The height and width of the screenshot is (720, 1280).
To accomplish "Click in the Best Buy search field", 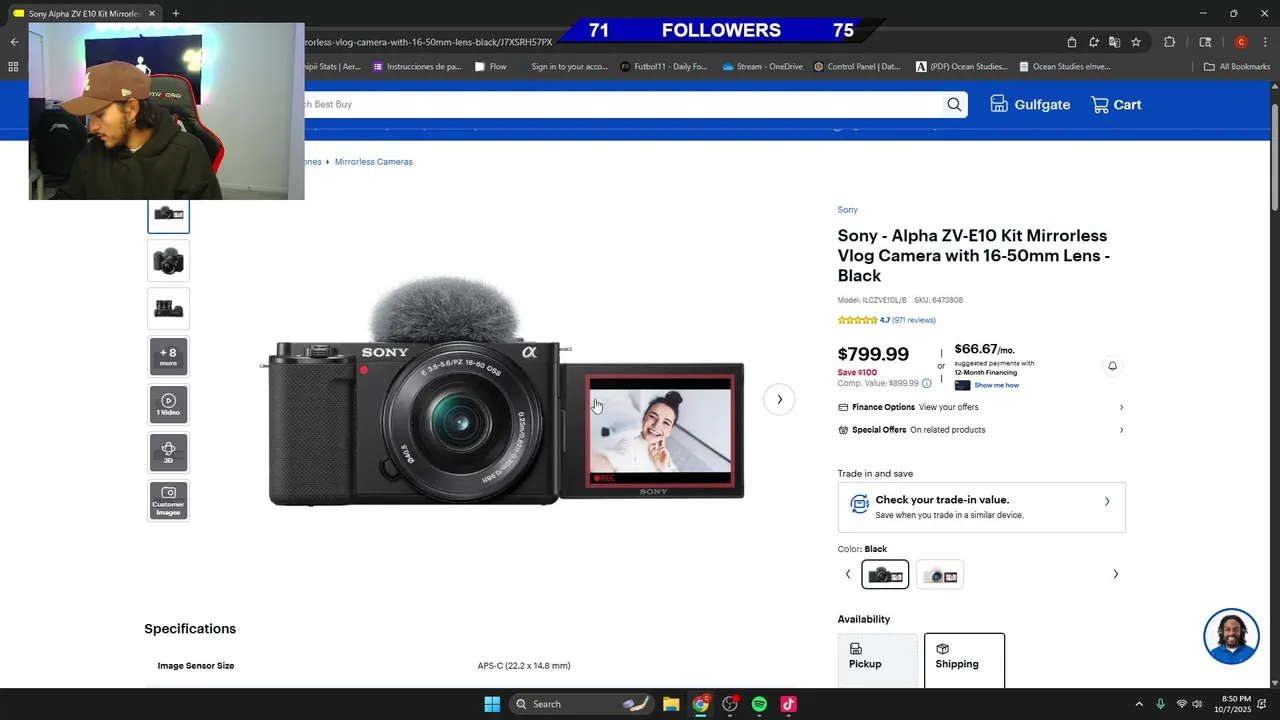I will (x=620, y=104).
